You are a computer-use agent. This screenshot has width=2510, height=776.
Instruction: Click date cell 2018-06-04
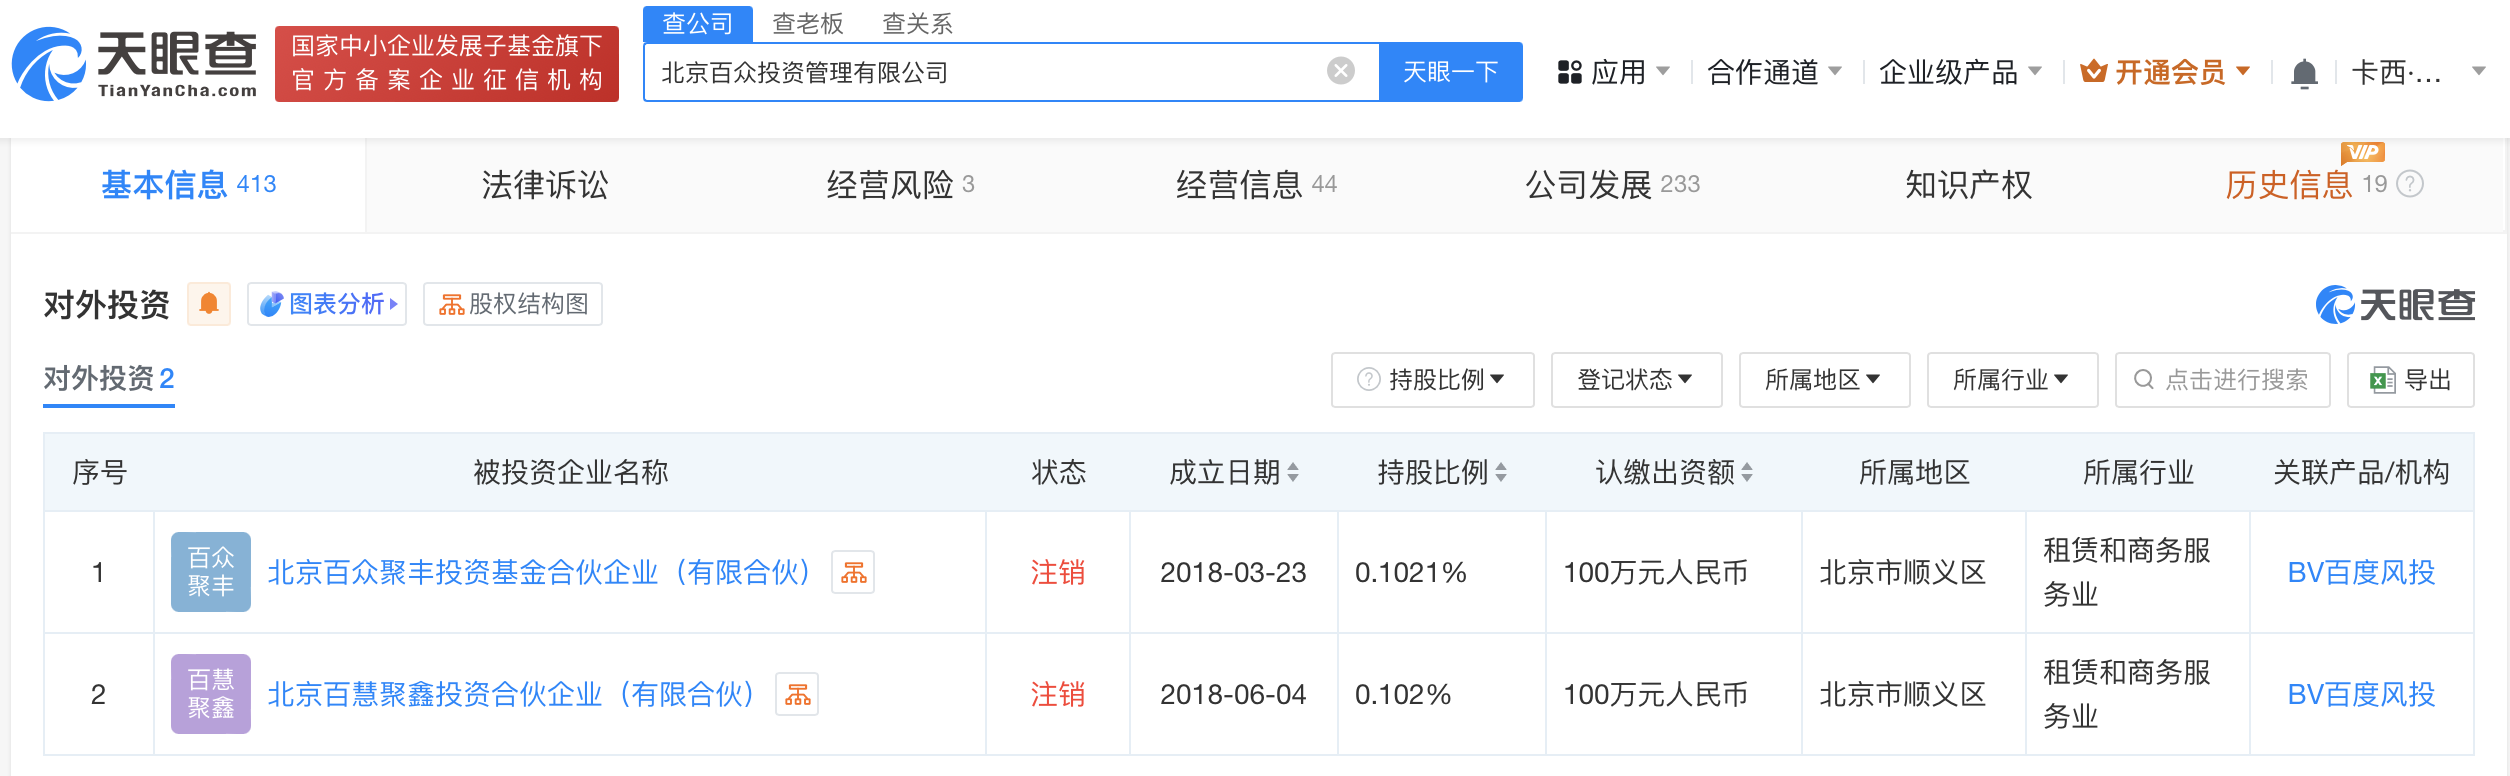click(x=1233, y=694)
